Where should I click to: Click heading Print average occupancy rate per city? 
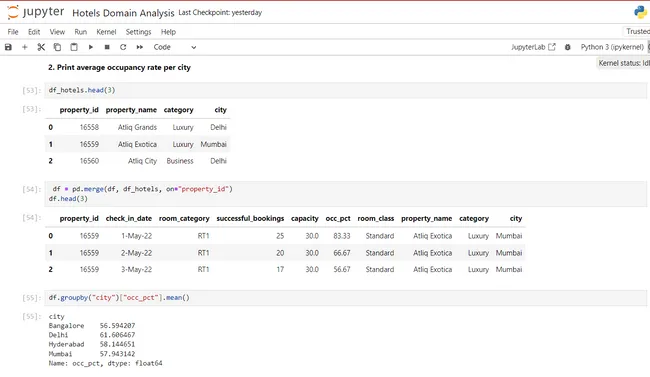[119, 67]
